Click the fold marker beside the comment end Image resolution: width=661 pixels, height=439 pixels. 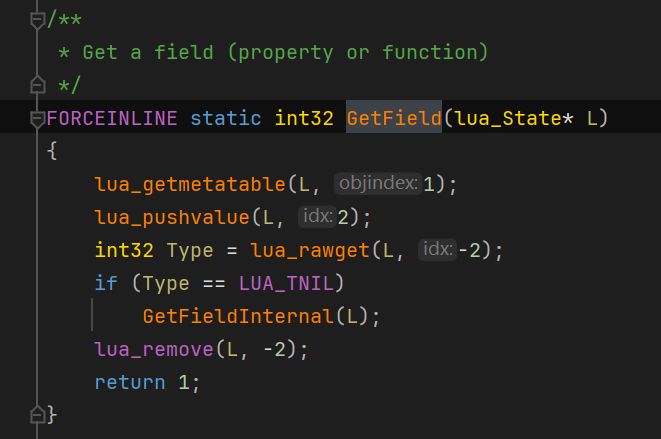click(37, 85)
